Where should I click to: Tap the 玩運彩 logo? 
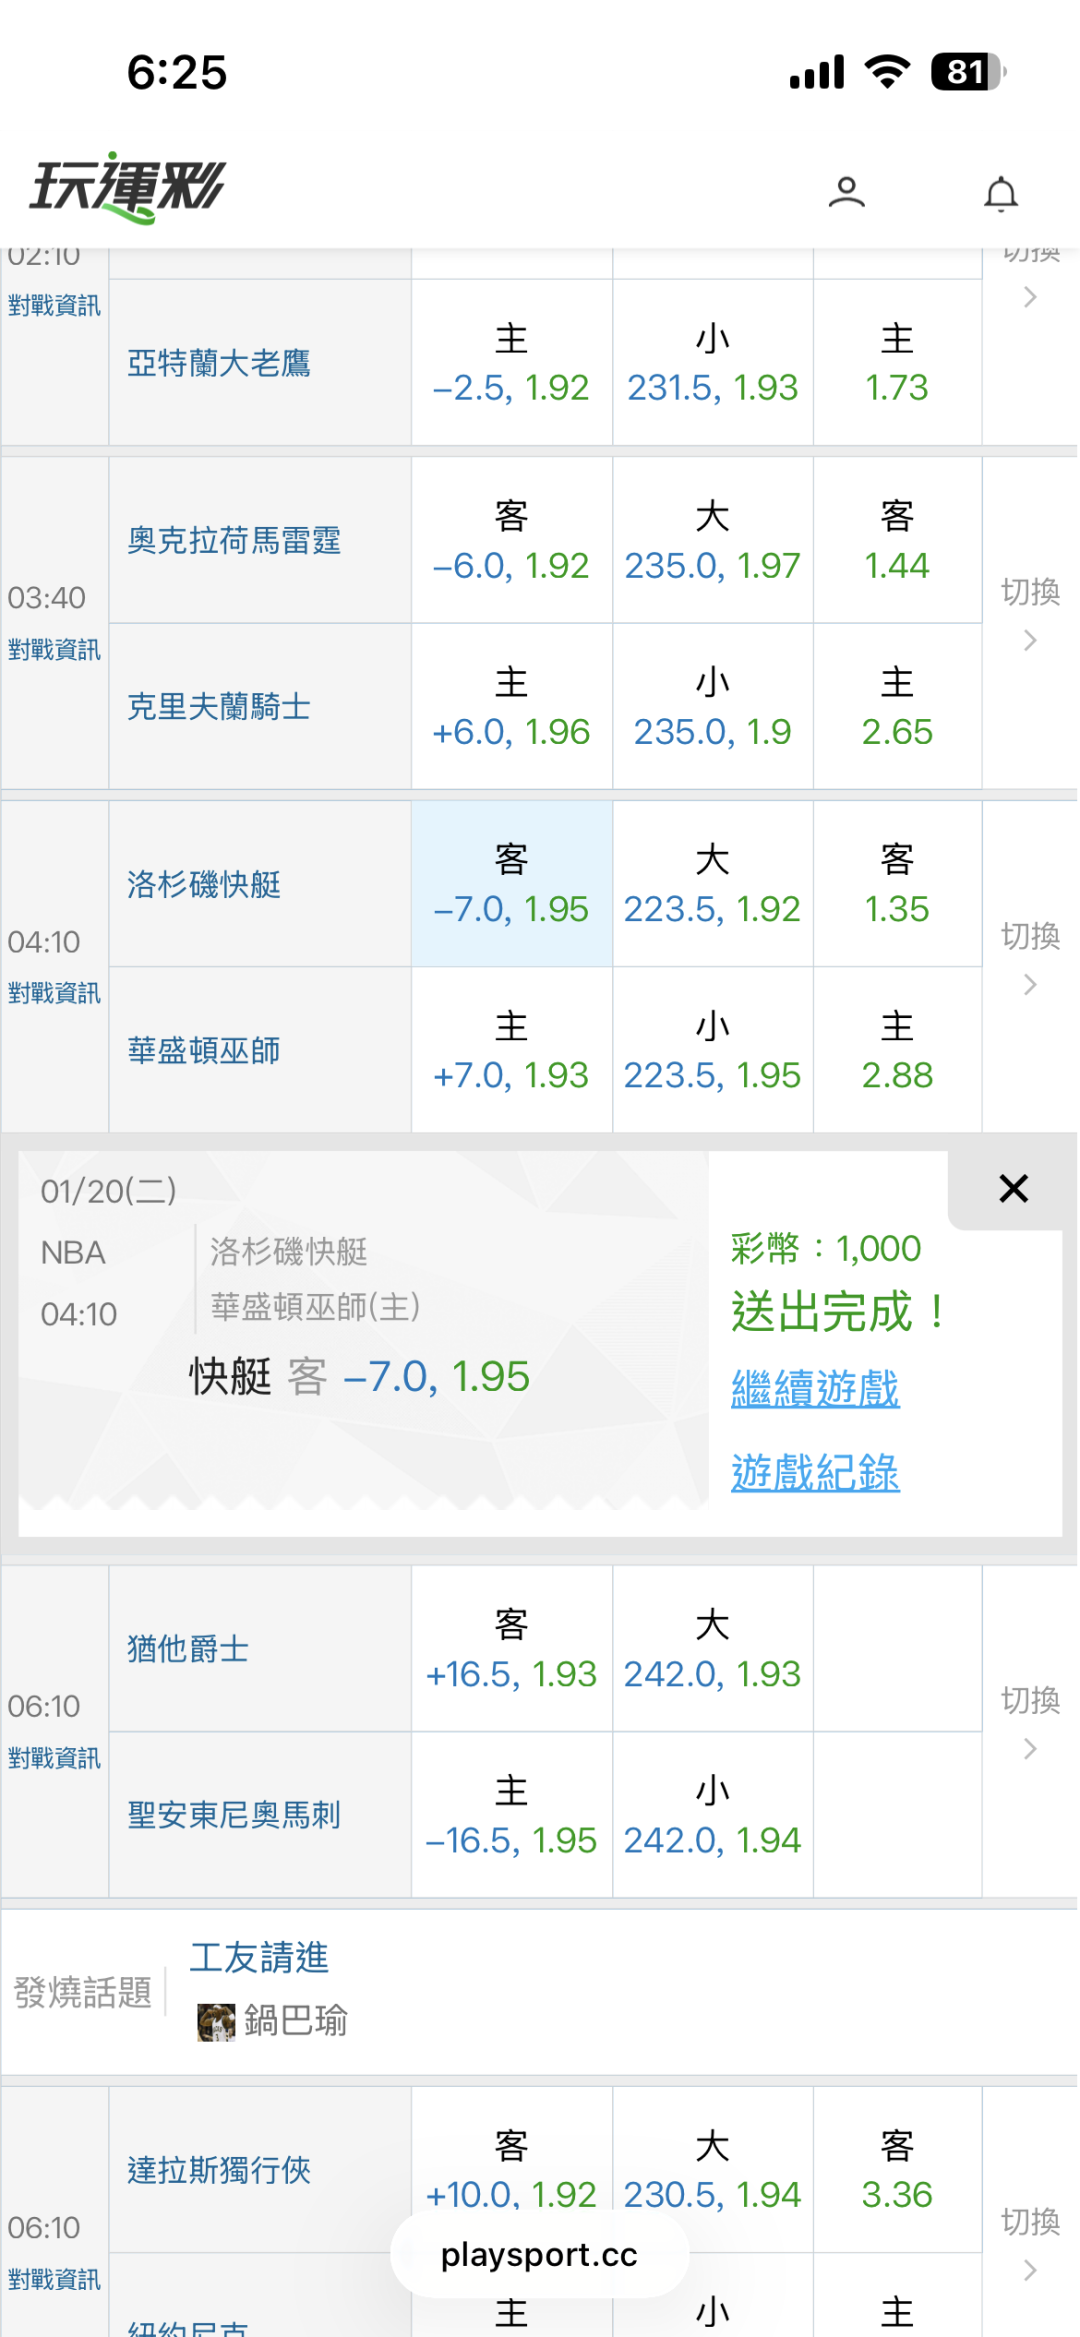point(128,187)
